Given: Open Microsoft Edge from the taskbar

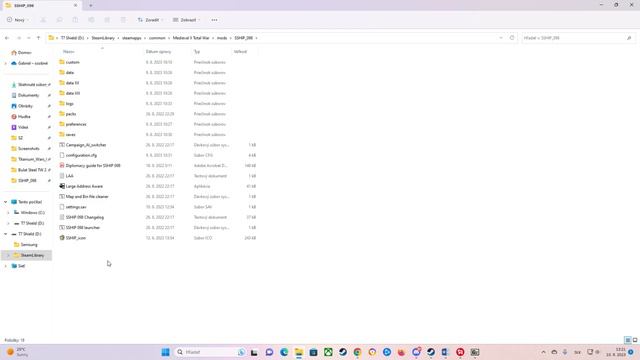Looking at the screenshot, I should pos(284,352).
